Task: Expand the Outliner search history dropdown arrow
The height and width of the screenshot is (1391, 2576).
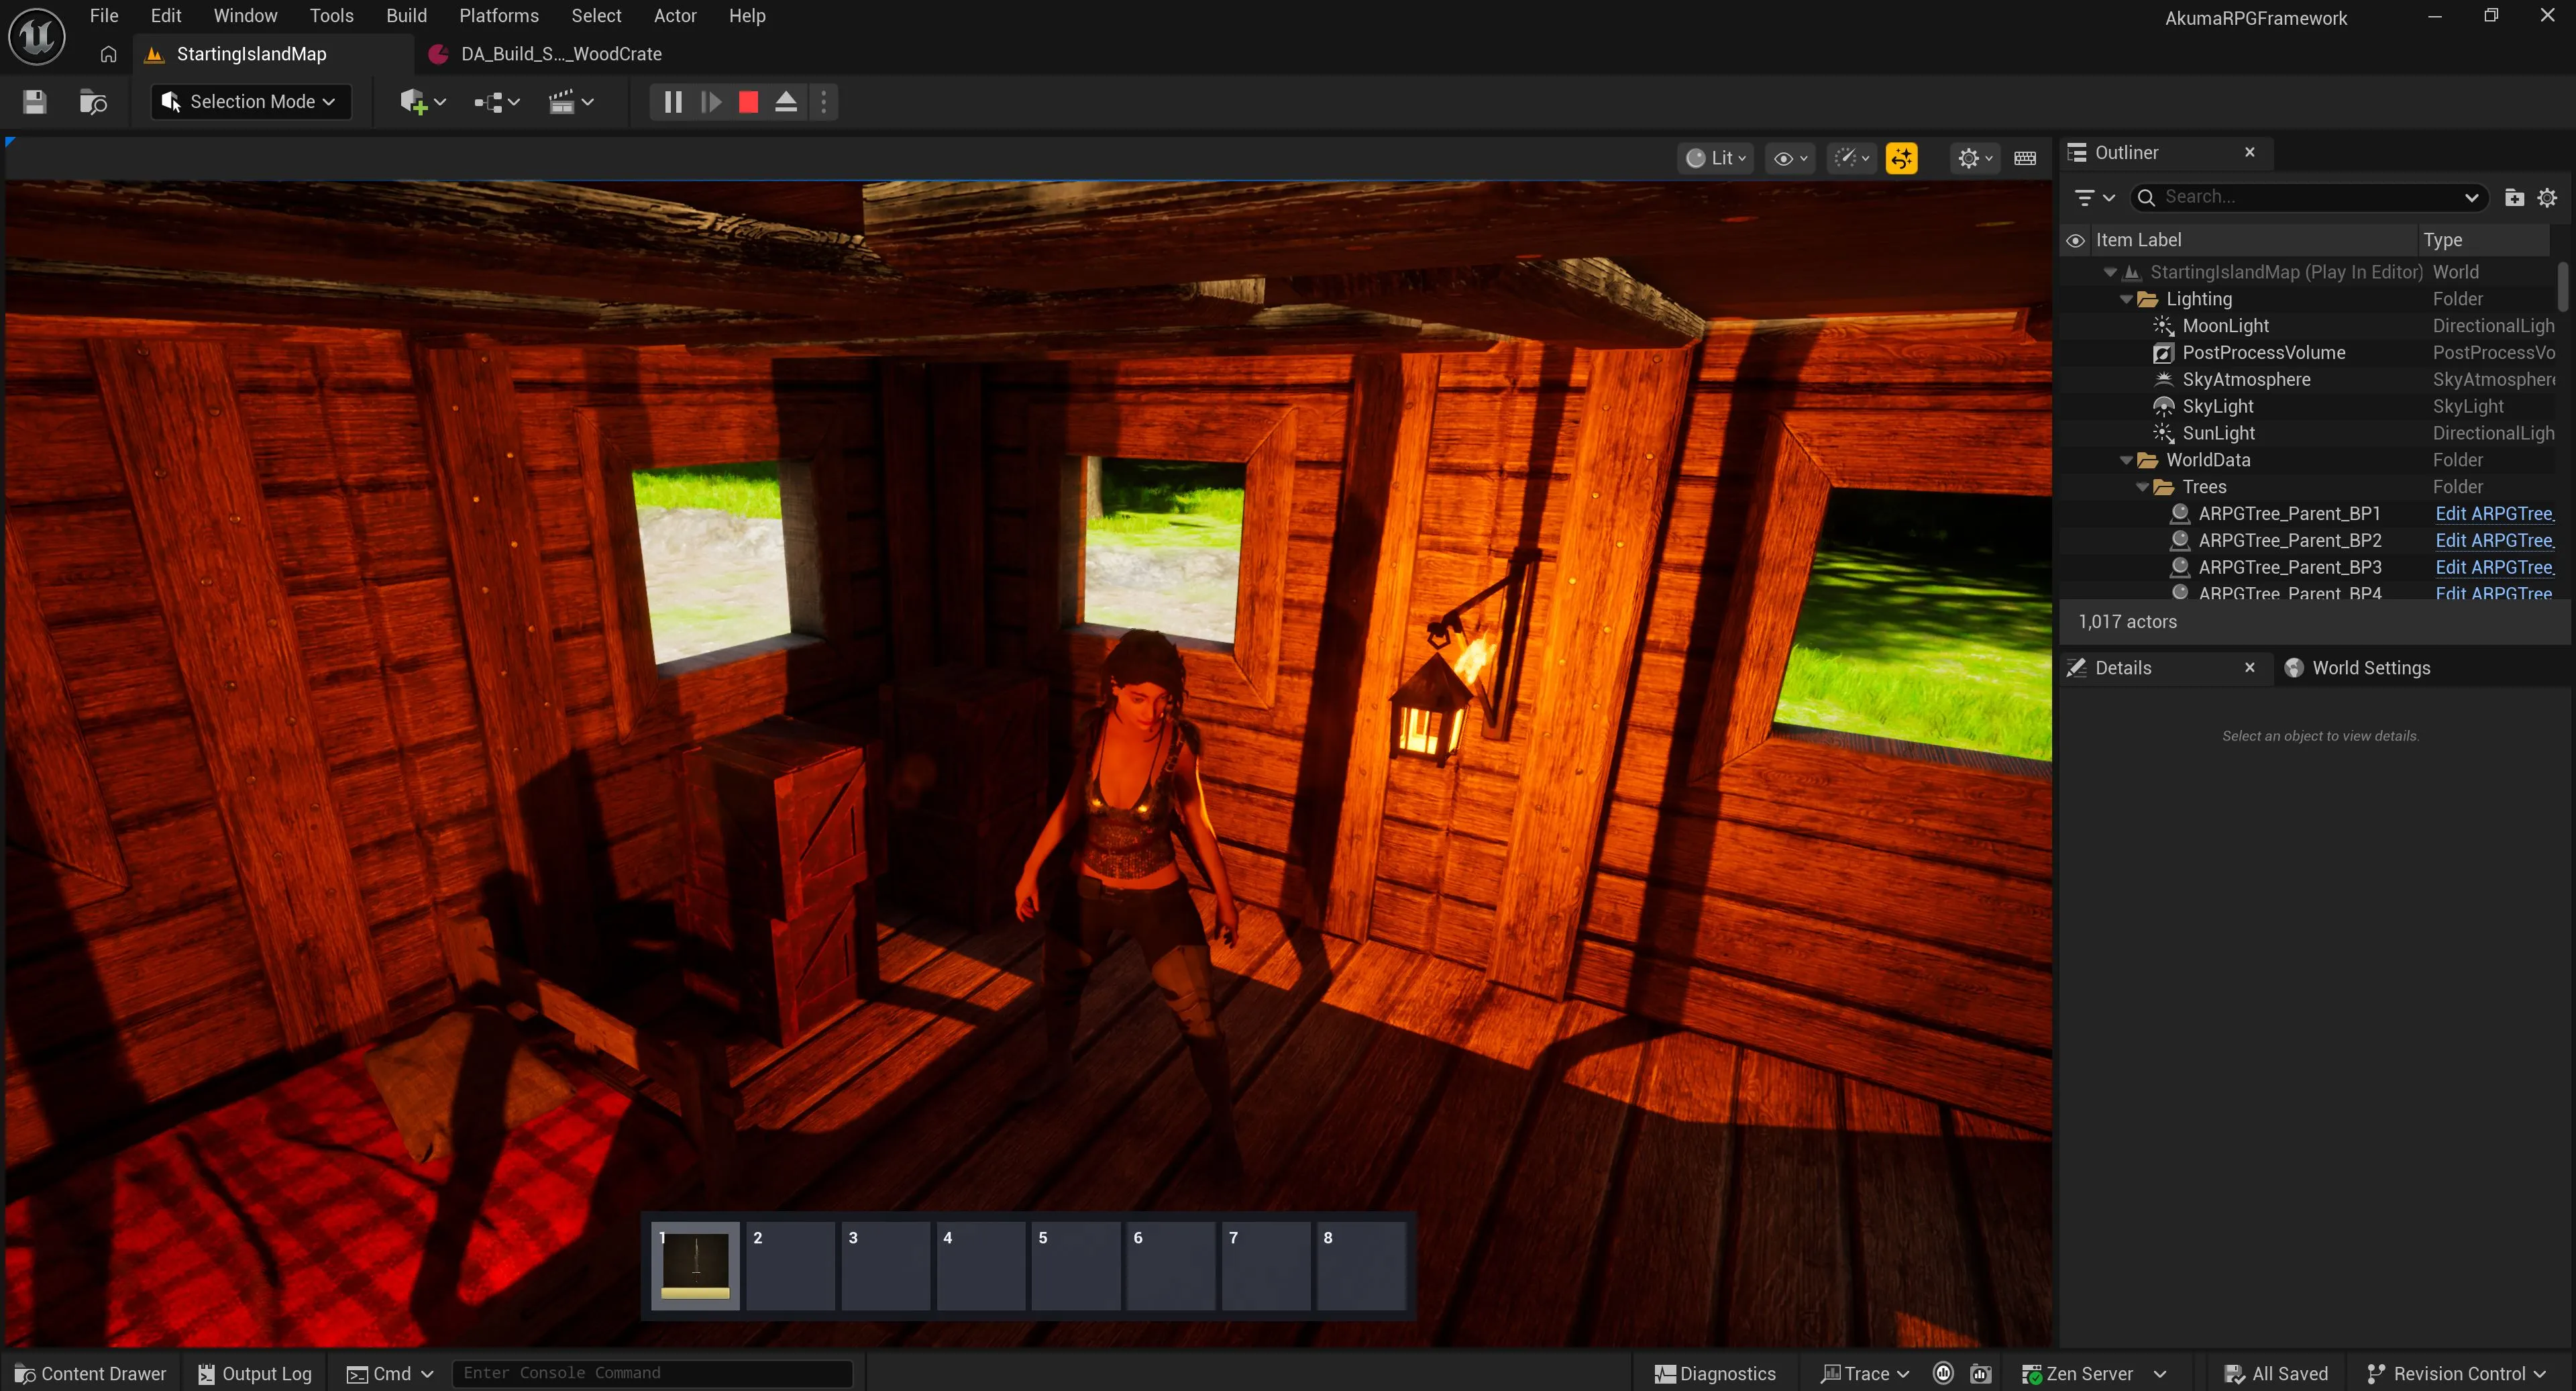Action: tap(2471, 197)
